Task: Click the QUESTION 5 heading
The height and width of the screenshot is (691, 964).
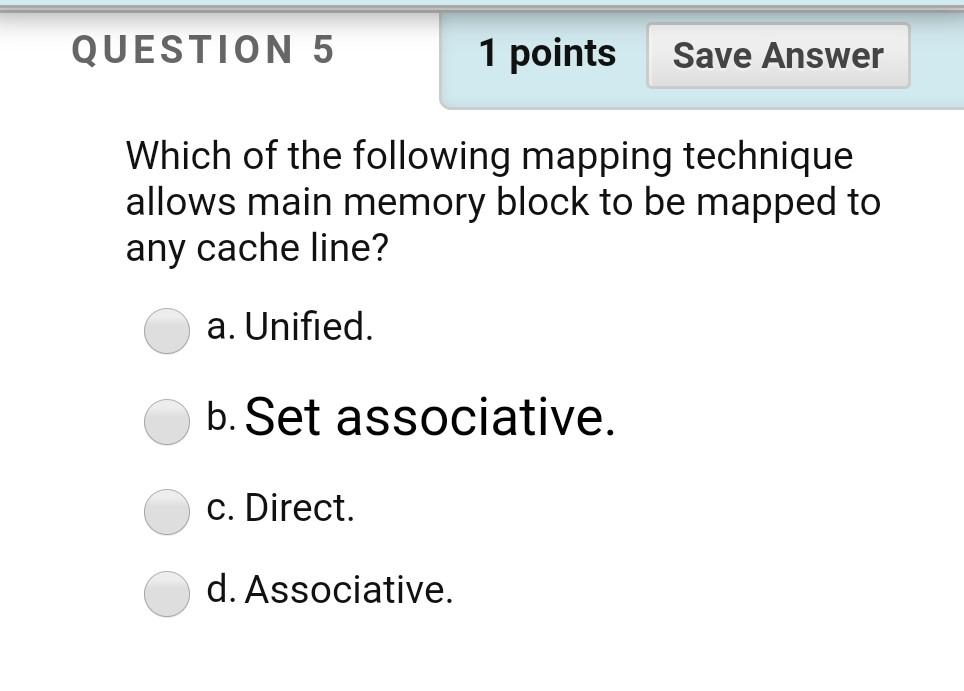Action: point(204,50)
